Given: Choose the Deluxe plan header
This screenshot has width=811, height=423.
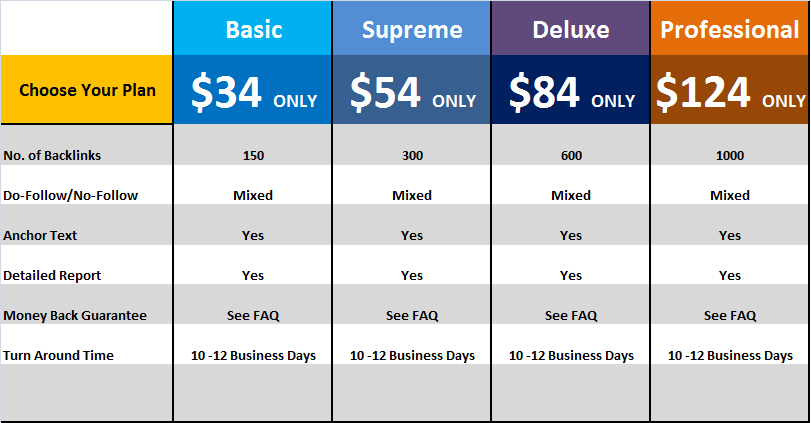Looking at the screenshot, I should click(570, 28).
